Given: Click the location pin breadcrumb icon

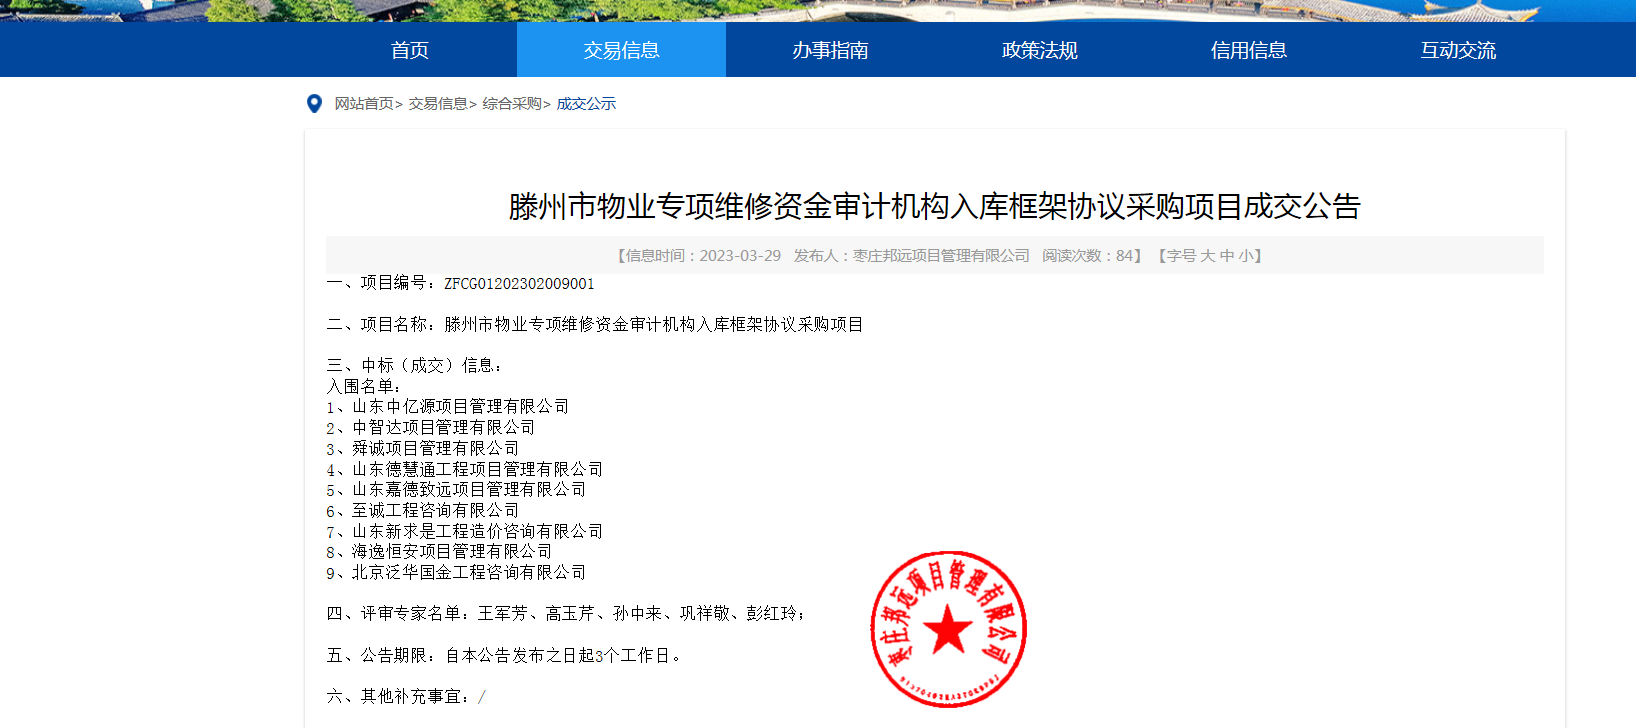Looking at the screenshot, I should (x=314, y=104).
